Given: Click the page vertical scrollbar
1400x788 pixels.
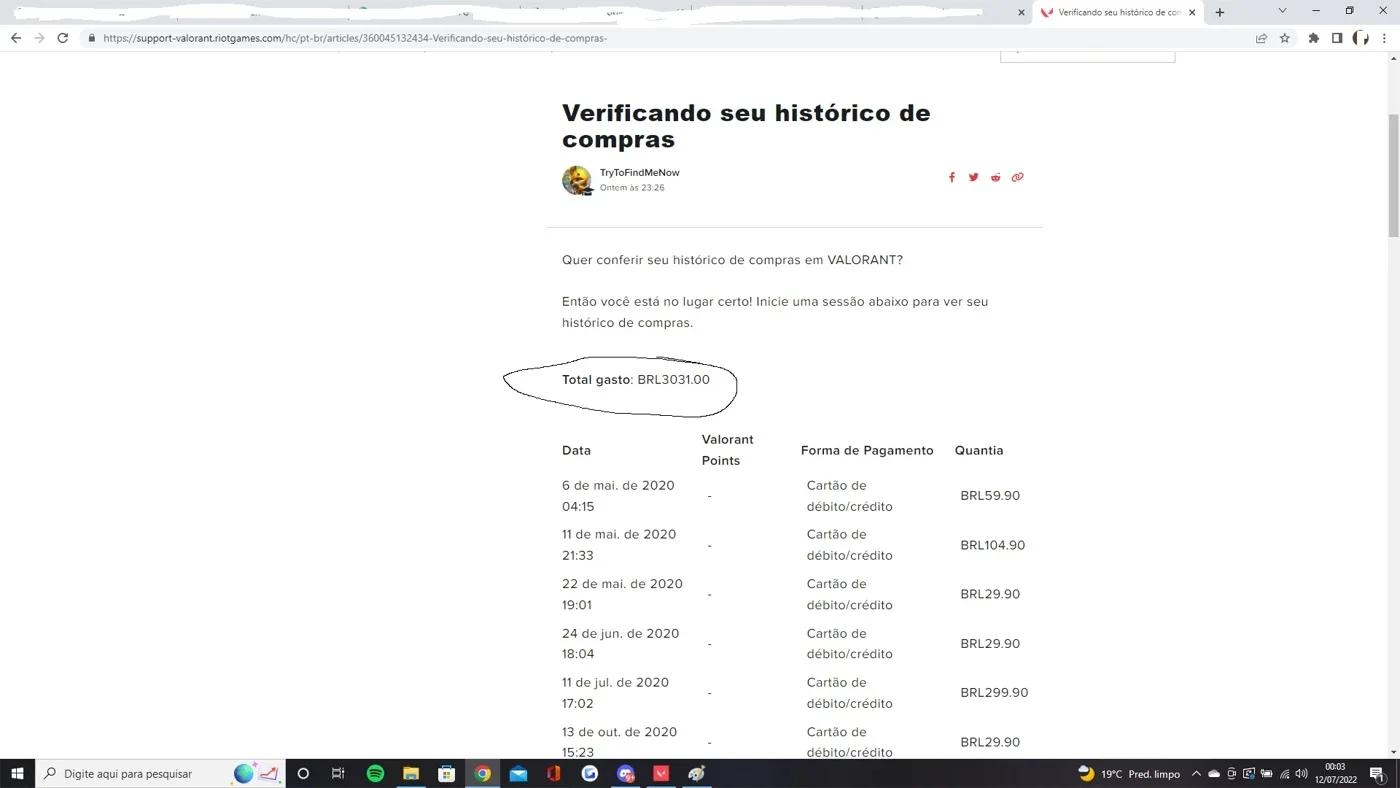Looking at the screenshot, I should pyautogui.click(x=1393, y=175).
